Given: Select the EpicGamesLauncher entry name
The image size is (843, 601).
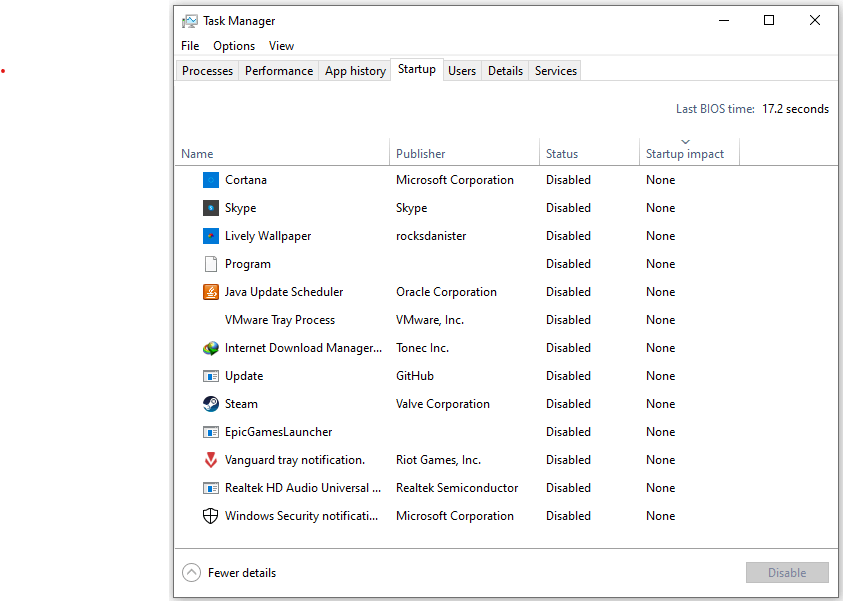Looking at the screenshot, I should (278, 432).
